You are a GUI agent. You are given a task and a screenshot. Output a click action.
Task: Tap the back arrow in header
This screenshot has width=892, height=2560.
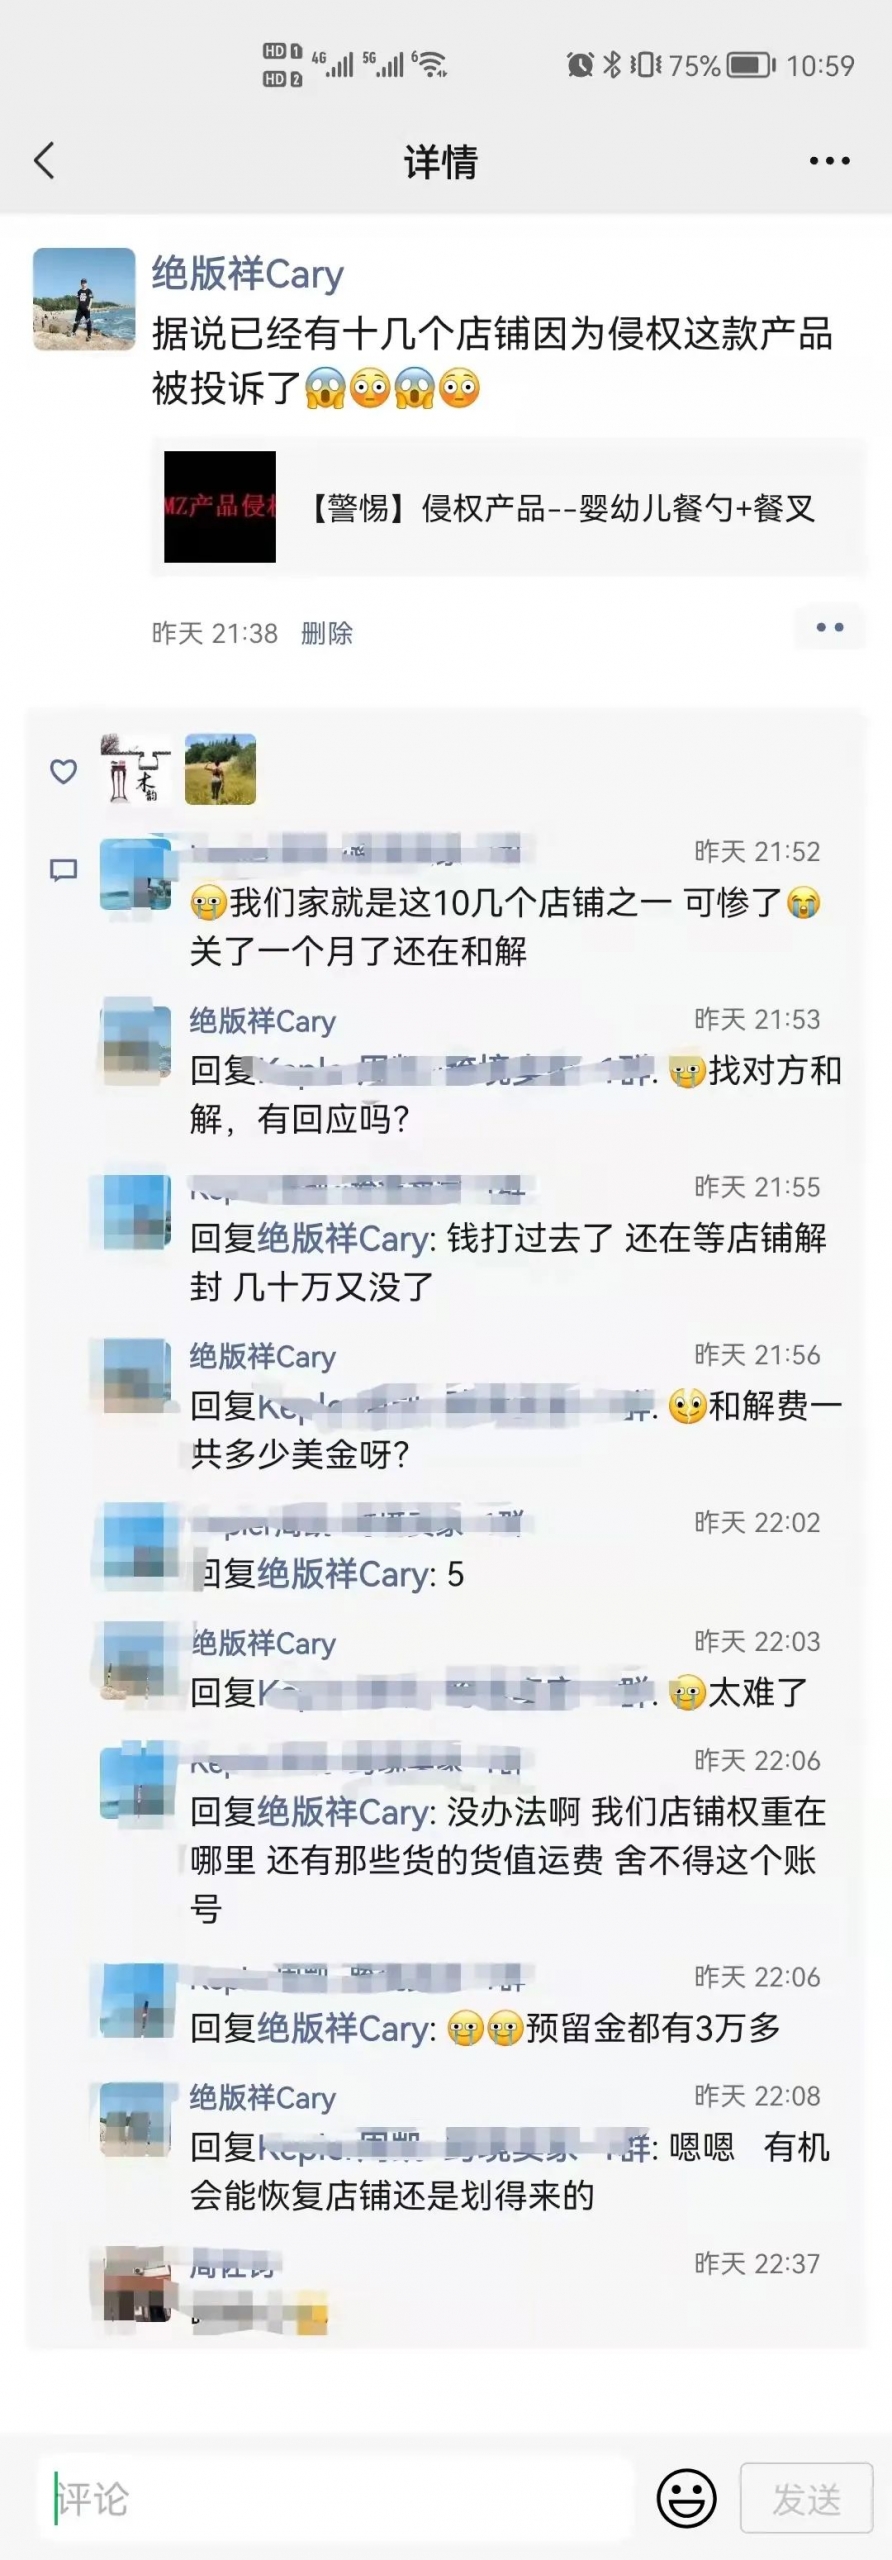point(44,160)
